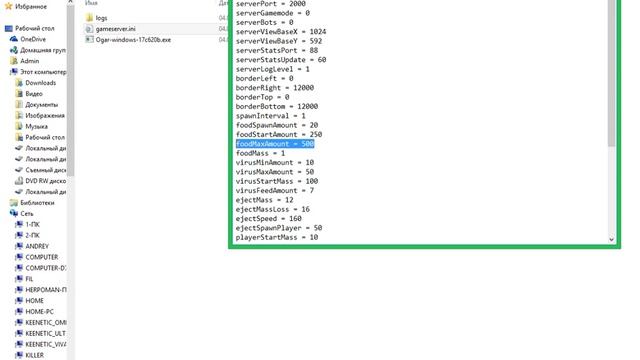Select the gameserver.ini file
This screenshot has width=640, height=360.
coord(110,29)
